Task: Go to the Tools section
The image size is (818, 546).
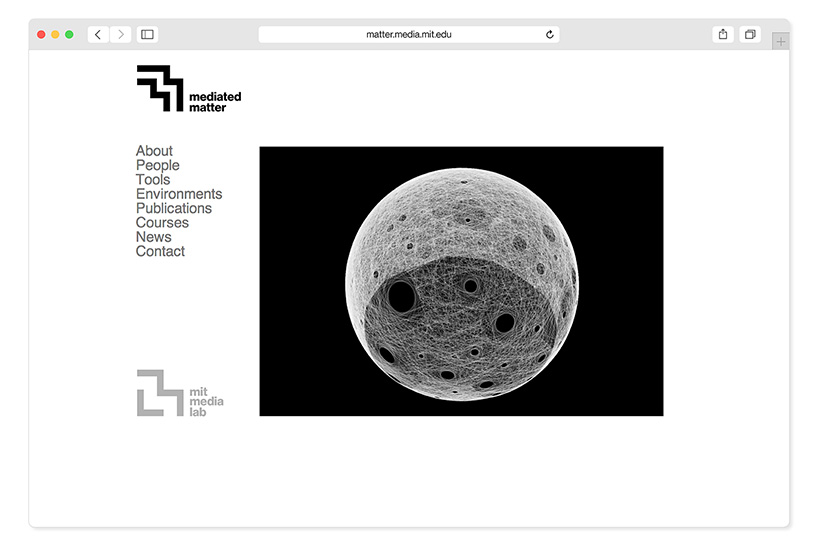Action: (153, 179)
